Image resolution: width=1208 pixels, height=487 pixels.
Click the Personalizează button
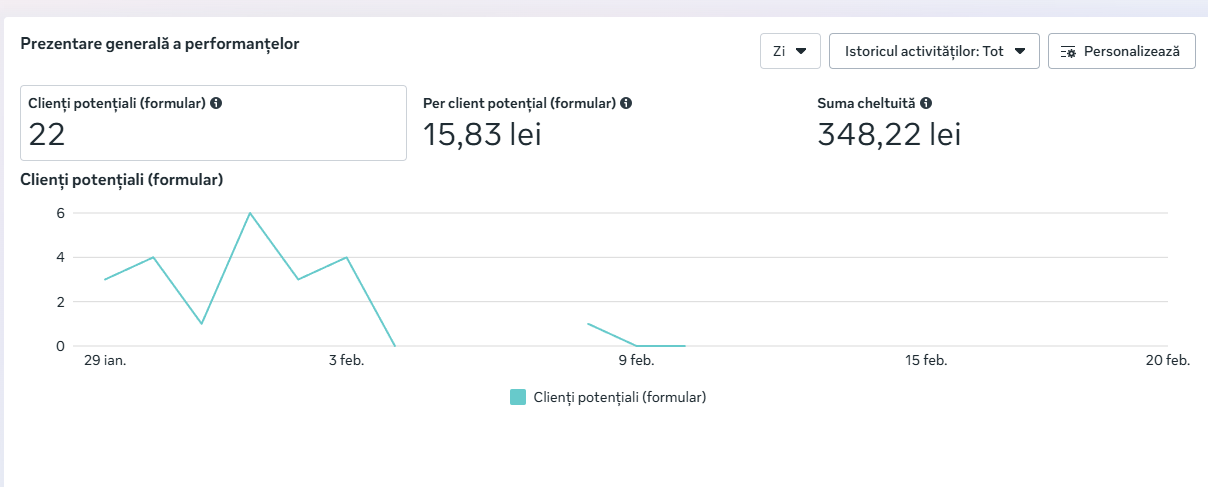coord(1121,51)
